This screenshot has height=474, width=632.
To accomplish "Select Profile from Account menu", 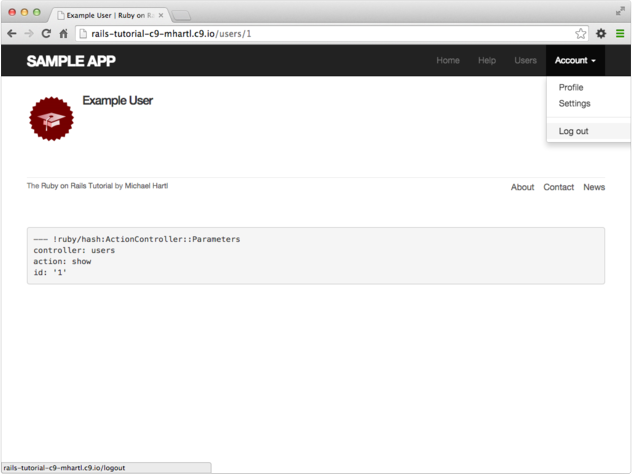I will pos(571,88).
